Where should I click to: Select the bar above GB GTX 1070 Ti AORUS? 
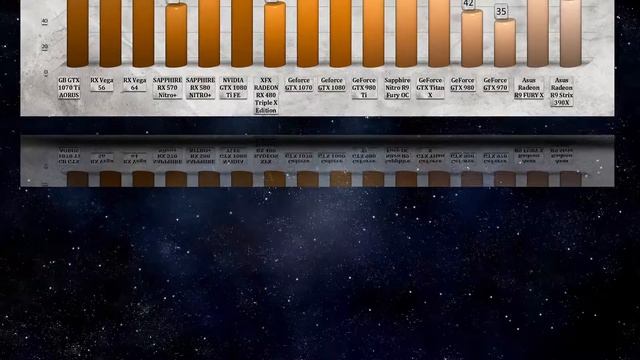tap(78, 33)
